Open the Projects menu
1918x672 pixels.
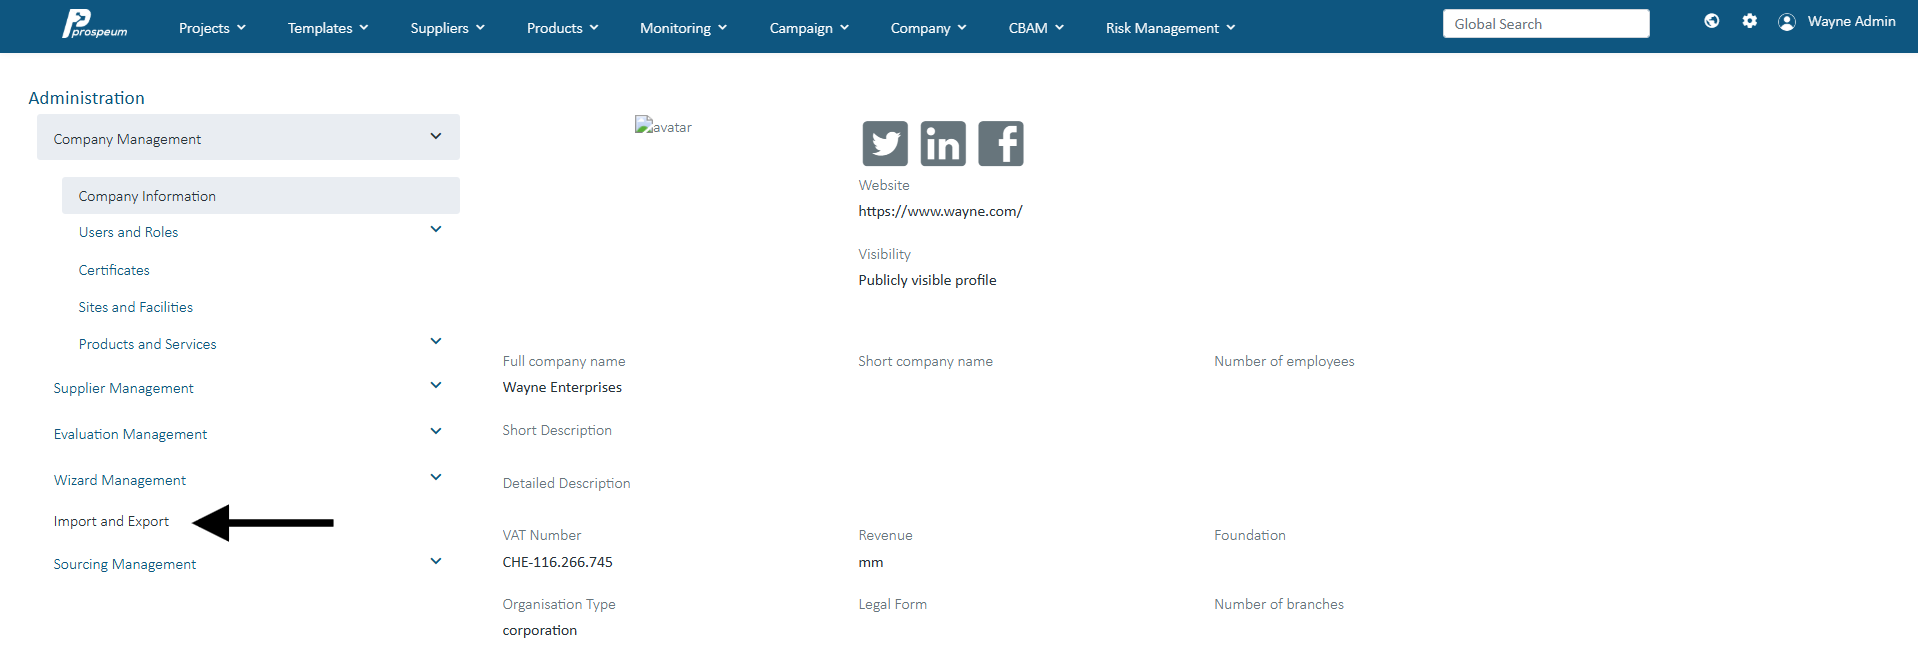212,28
